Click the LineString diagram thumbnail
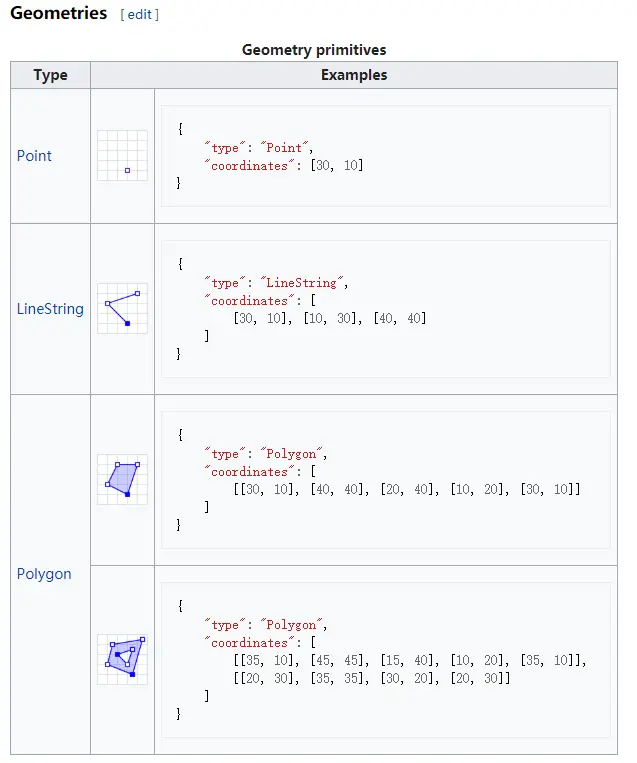 (122, 308)
